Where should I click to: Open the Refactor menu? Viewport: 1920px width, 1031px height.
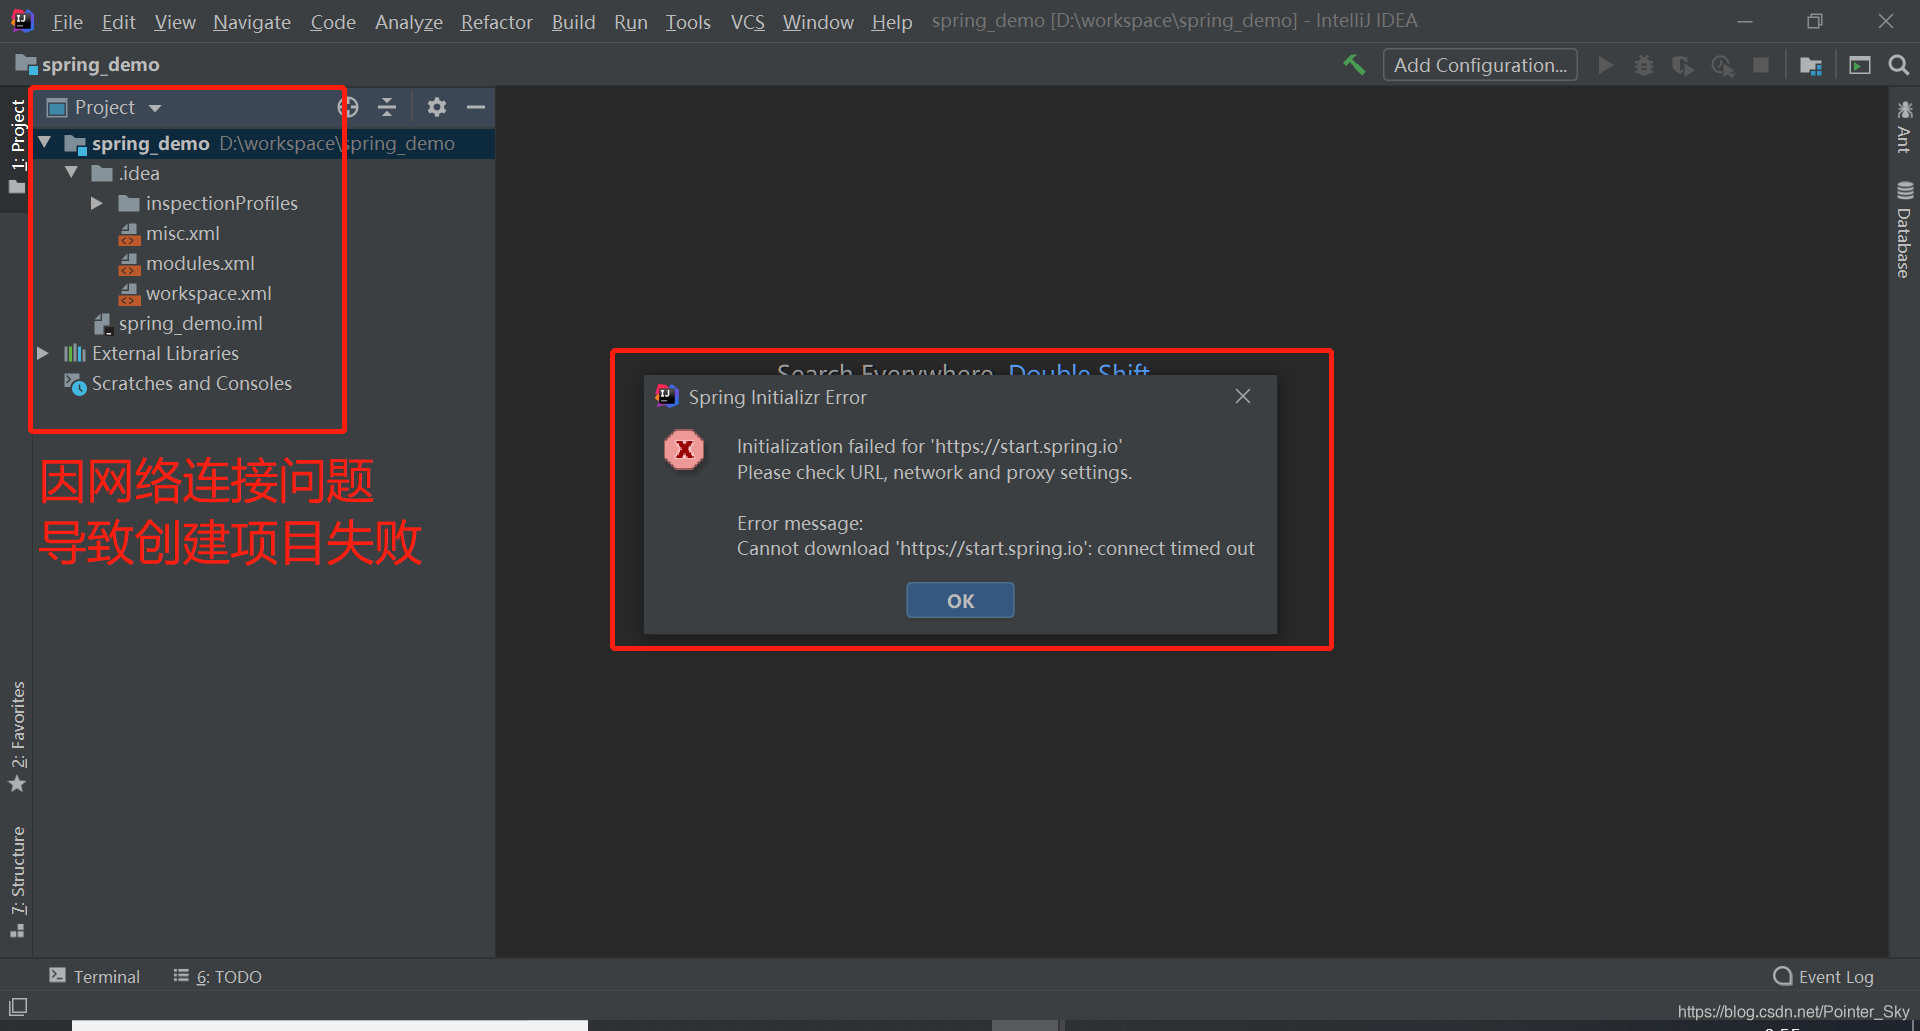click(496, 21)
